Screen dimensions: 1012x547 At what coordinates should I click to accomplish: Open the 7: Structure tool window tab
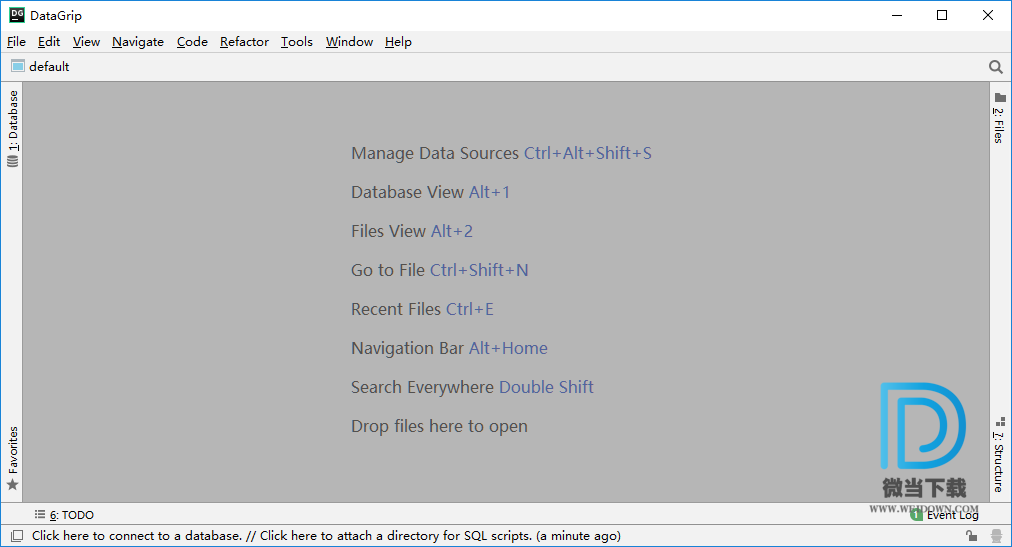998,462
